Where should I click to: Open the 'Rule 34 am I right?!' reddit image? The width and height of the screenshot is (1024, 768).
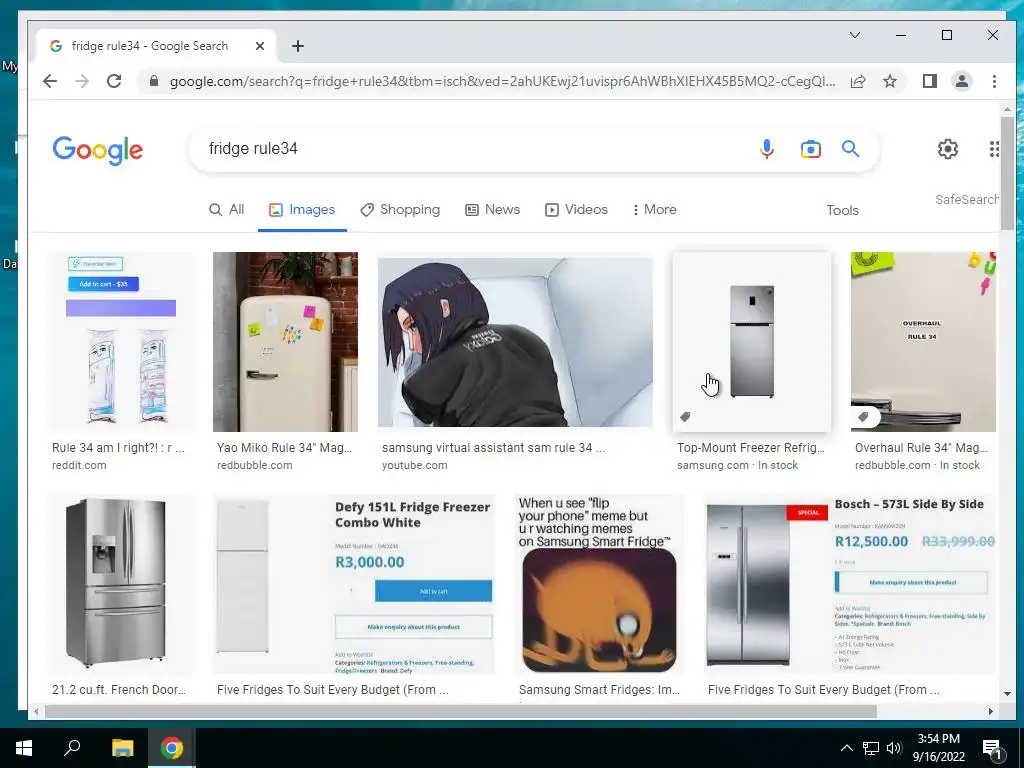pyautogui.click(x=121, y=342)
